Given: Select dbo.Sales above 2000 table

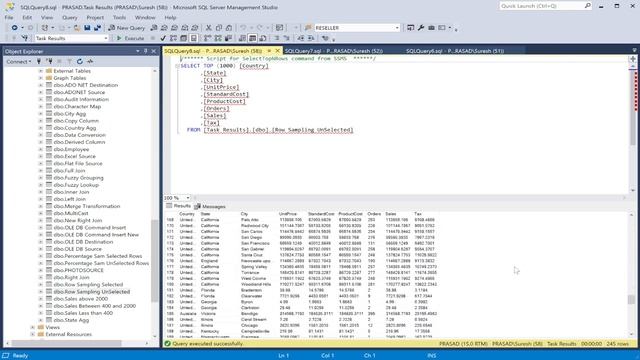Looking at the screenshot, I should 80,299.
